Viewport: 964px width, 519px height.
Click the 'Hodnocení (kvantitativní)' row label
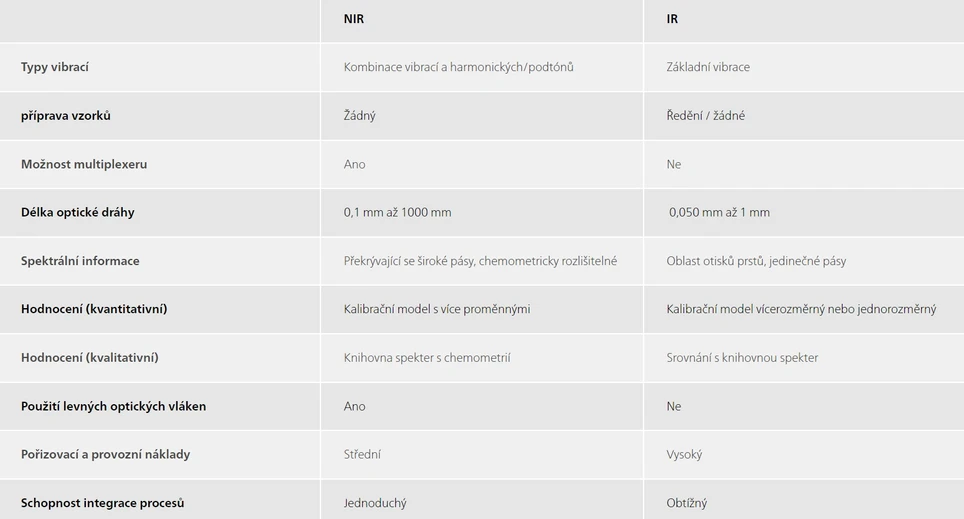(94, 309)
